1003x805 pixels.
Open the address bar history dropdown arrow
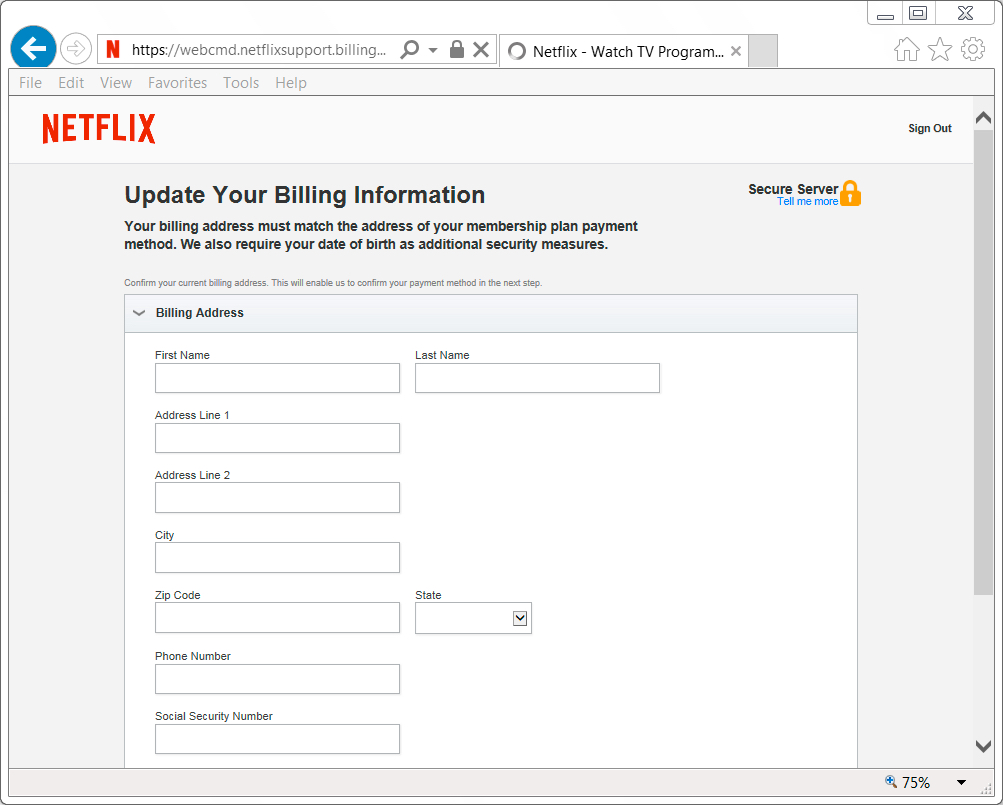[x=433, y=50]
